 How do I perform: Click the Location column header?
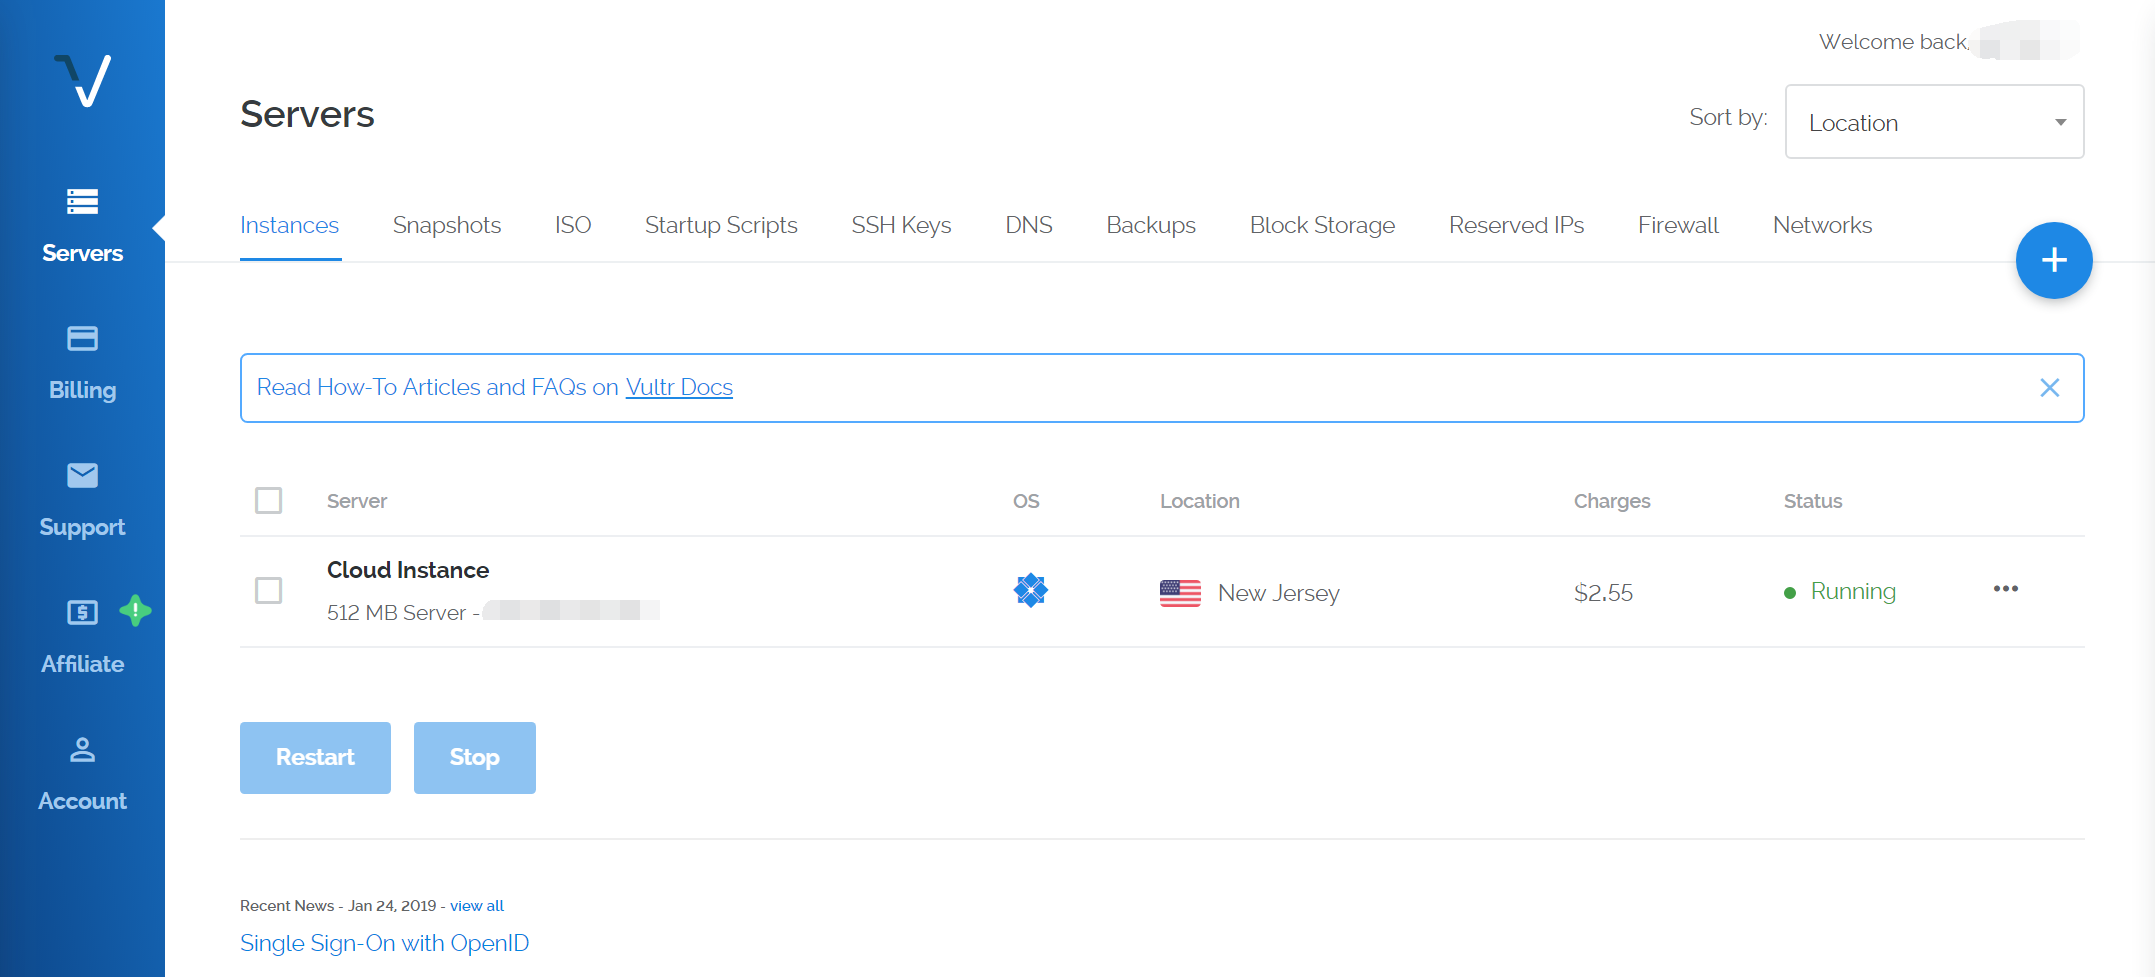pyautogui.click(x=1199, y=501)
